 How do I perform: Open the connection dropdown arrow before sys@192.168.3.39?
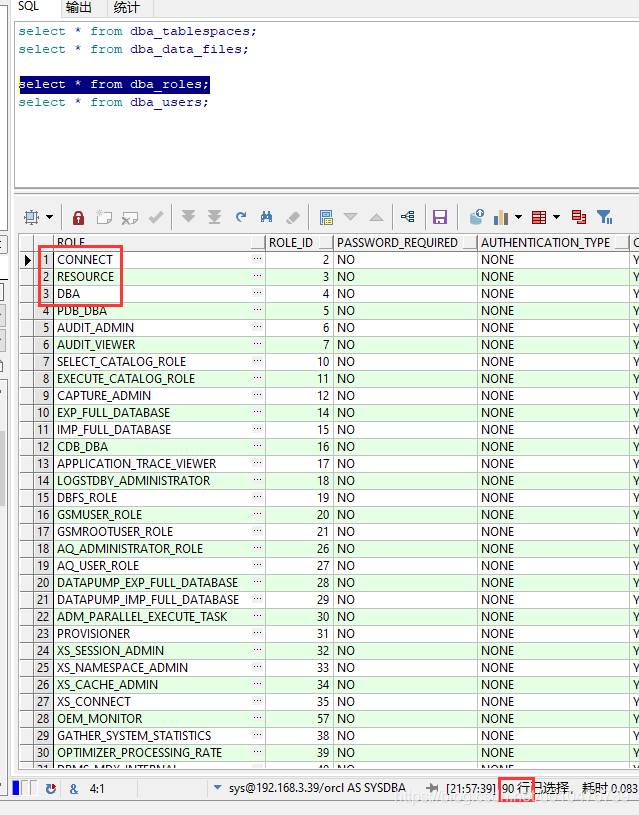click(x=218, y=787)
